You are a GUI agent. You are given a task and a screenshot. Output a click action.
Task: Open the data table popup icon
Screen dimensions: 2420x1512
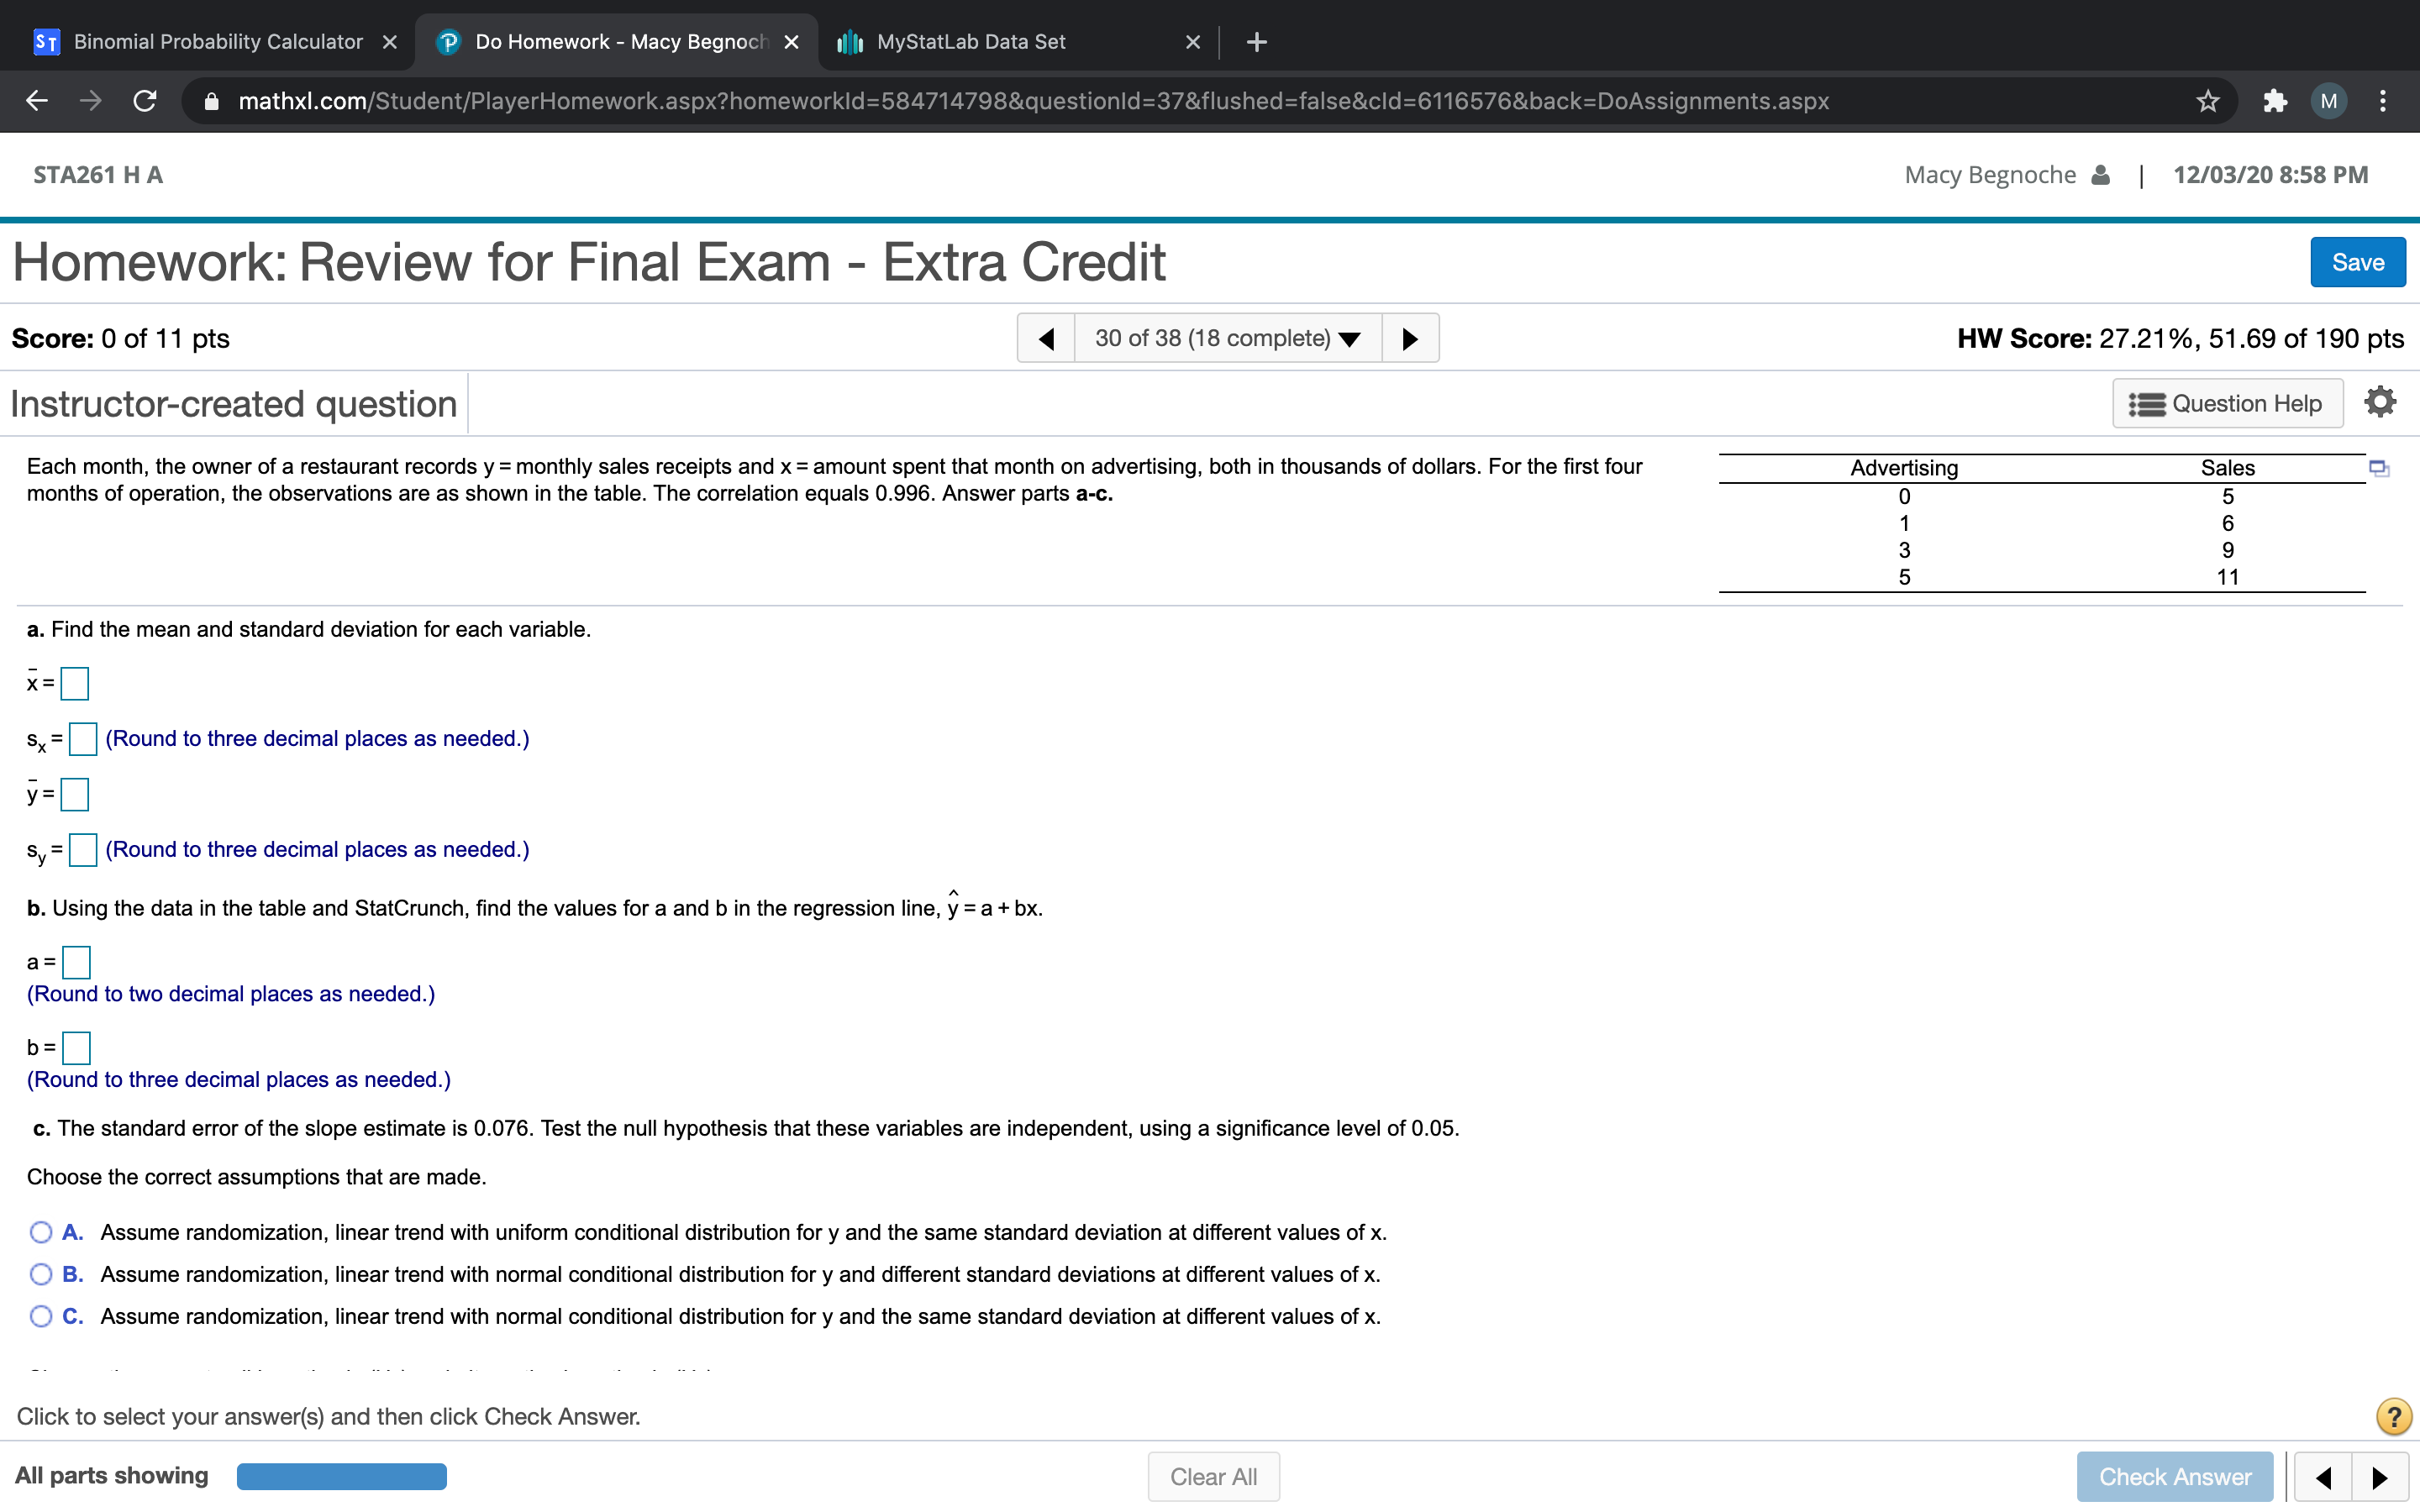[2378, 468]
